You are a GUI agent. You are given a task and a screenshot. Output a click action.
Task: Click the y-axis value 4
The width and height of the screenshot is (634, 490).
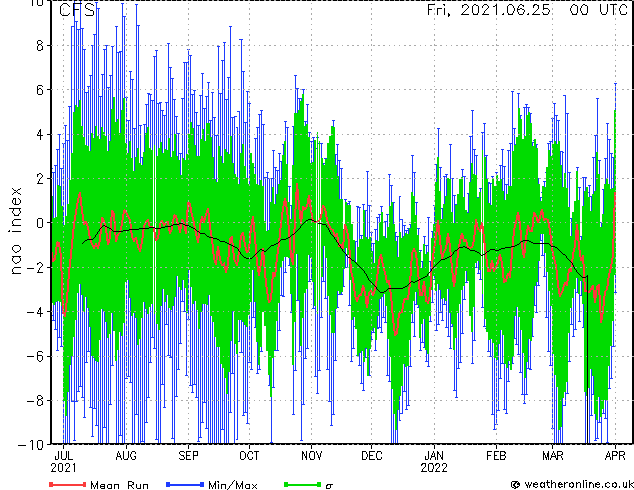[x=40, y=134]
